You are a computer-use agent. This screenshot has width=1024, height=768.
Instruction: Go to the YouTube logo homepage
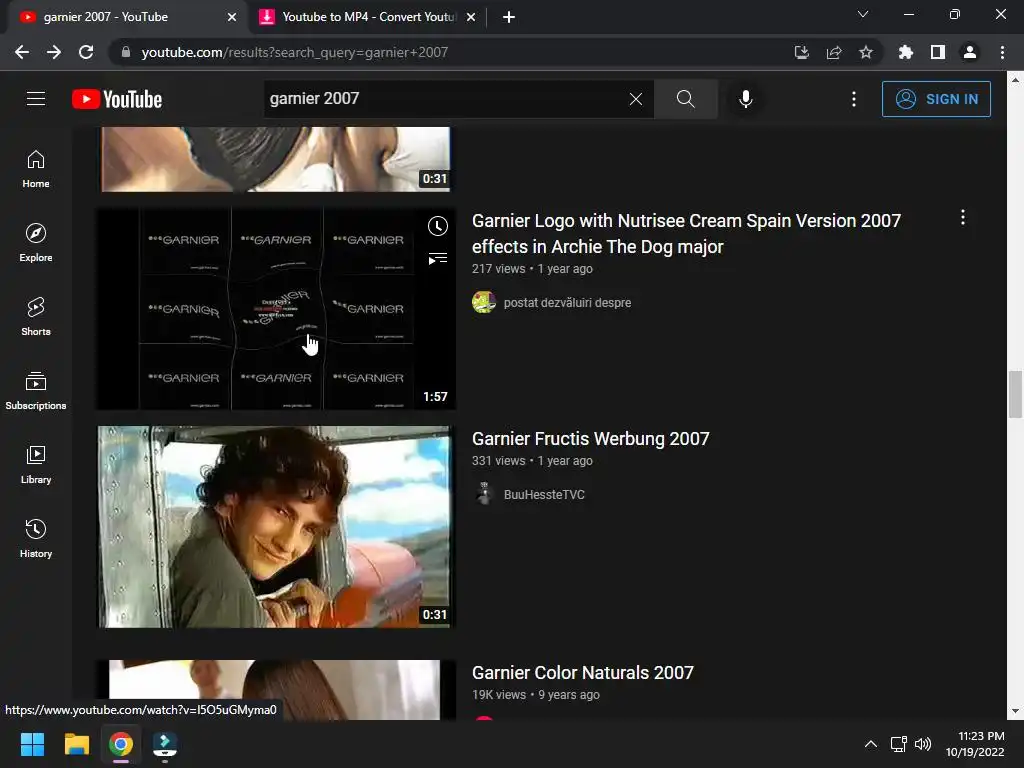117,99
